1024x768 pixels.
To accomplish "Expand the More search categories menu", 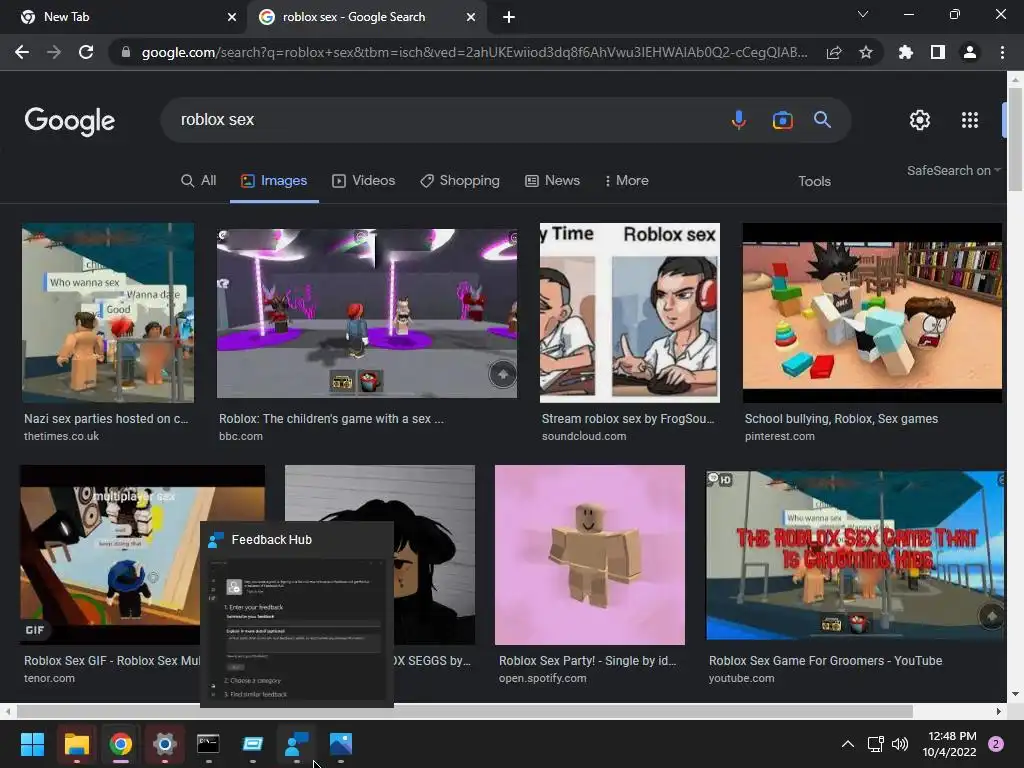I will click(x=626, y=181).
